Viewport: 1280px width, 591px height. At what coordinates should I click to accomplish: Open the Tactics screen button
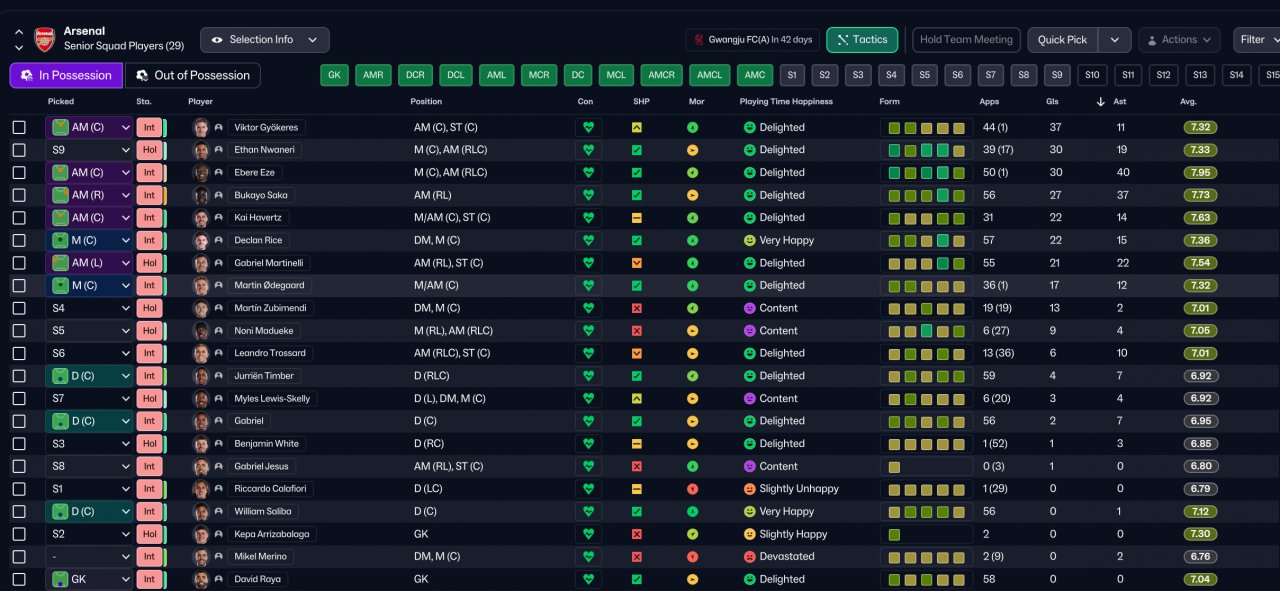(862, 40)
